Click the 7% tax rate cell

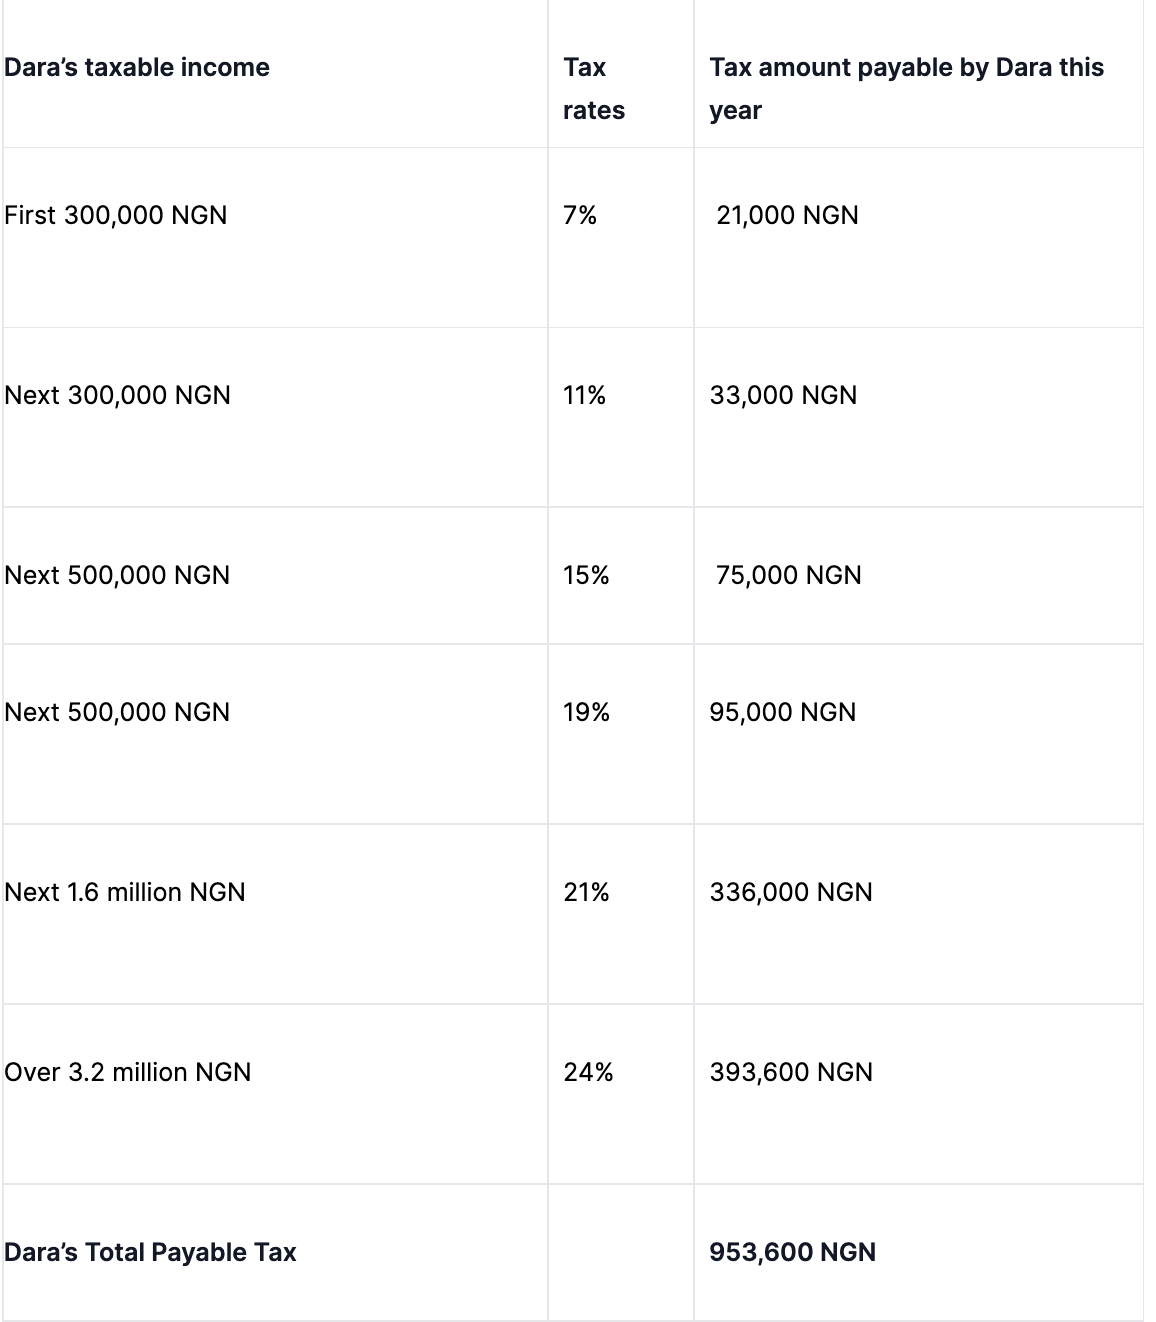point(580,216)
